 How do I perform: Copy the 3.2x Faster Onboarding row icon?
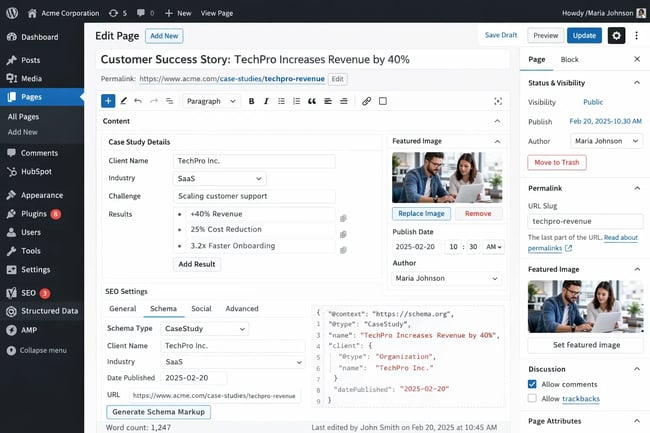pos(343,250)
